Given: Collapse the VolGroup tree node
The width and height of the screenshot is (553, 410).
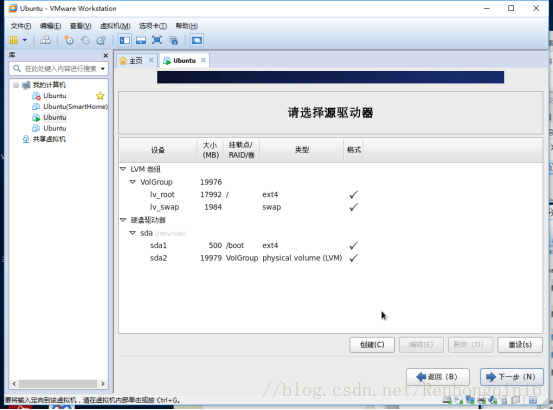Looking at the screenshot, I should tap(133, 182).
